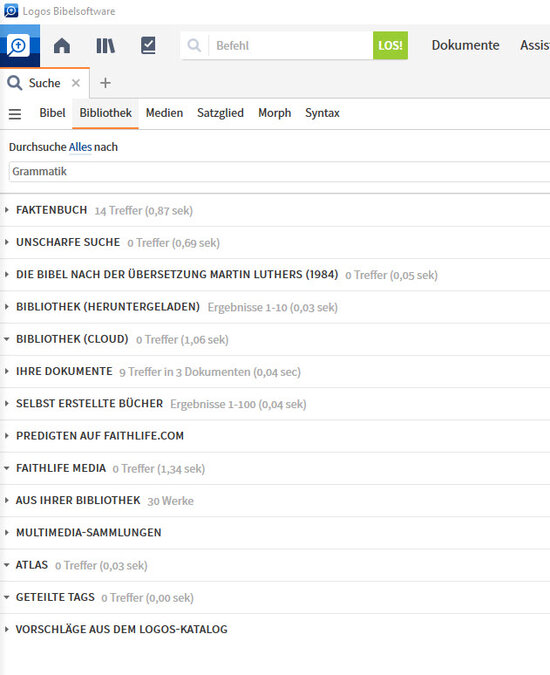
Task: Click the green LOS! button
Action: (x=390, y=45)
